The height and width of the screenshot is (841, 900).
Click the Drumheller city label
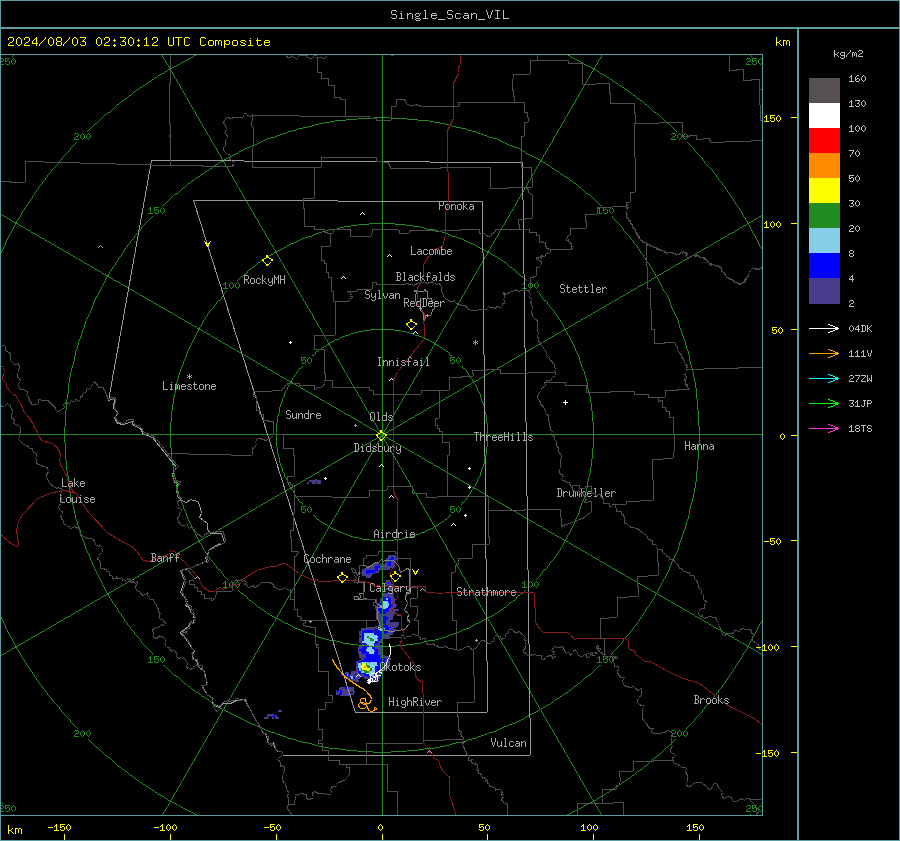click(x=586, y=493)
